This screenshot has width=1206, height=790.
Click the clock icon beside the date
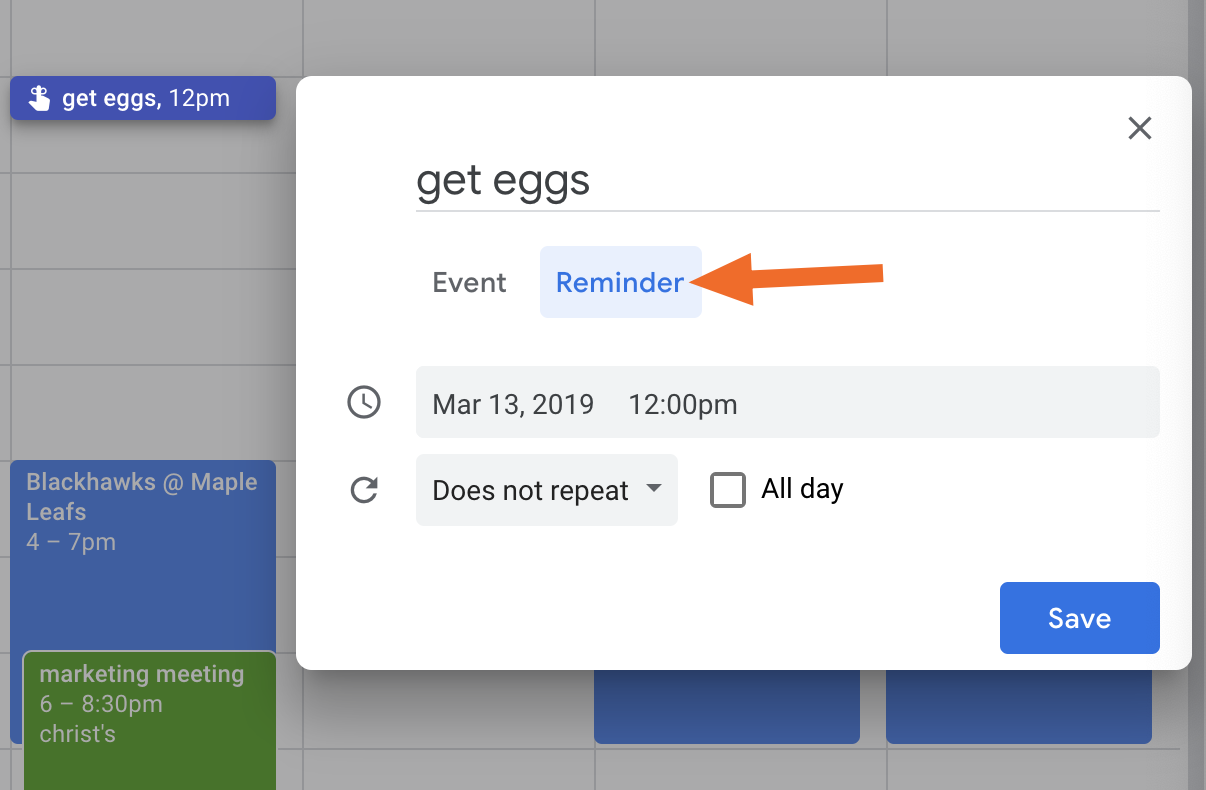click(x=364, y=402)
